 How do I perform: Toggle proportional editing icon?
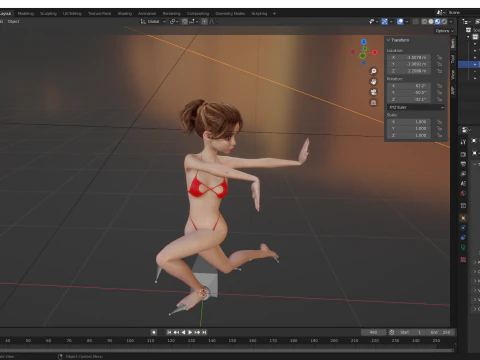click(204, 21)
